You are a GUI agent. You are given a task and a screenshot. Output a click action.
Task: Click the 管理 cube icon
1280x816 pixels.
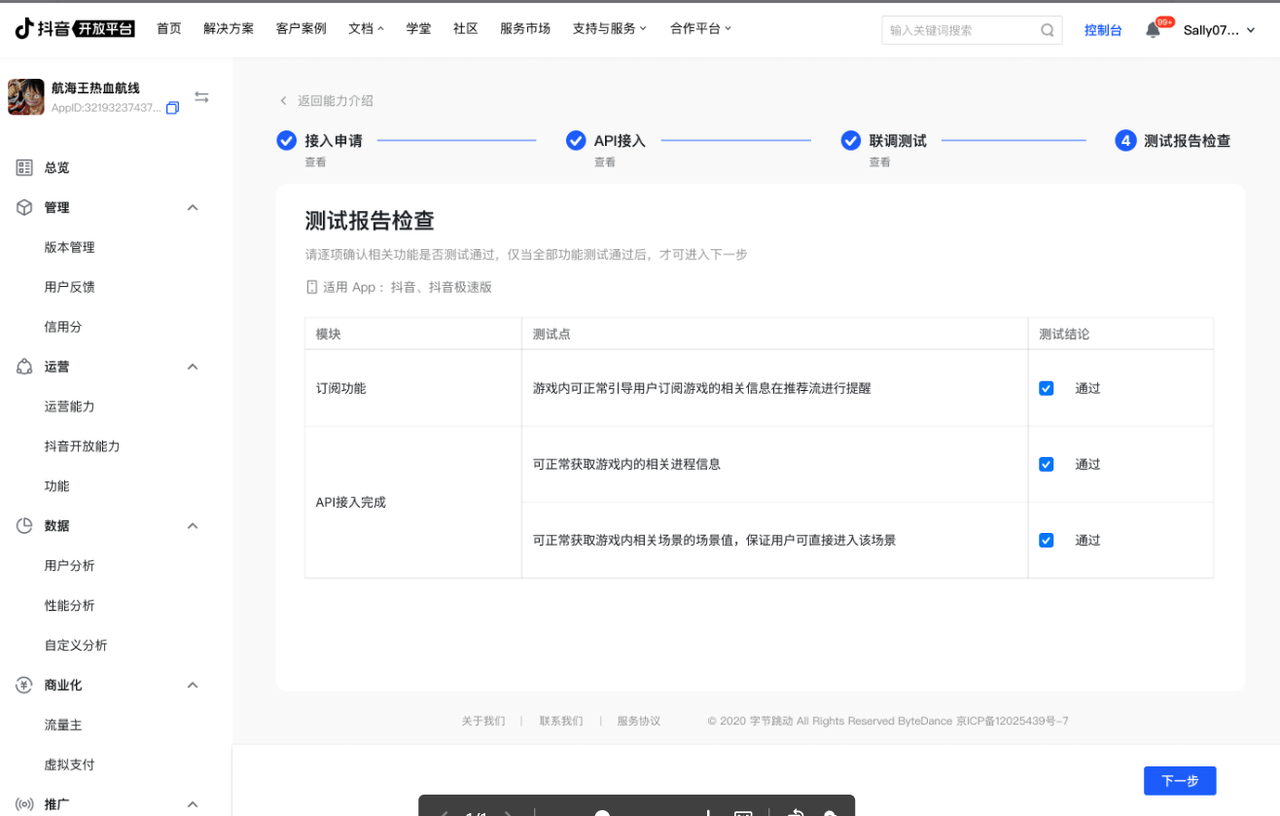(x=24, y=207)
